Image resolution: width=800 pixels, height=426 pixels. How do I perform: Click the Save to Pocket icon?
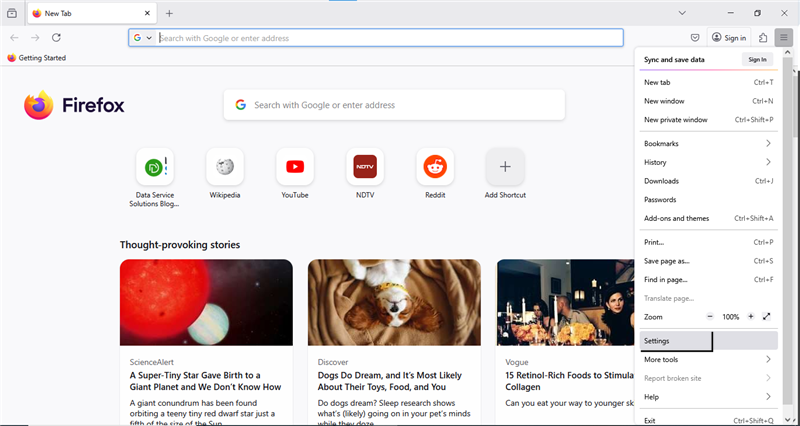[x=695, y=38]
